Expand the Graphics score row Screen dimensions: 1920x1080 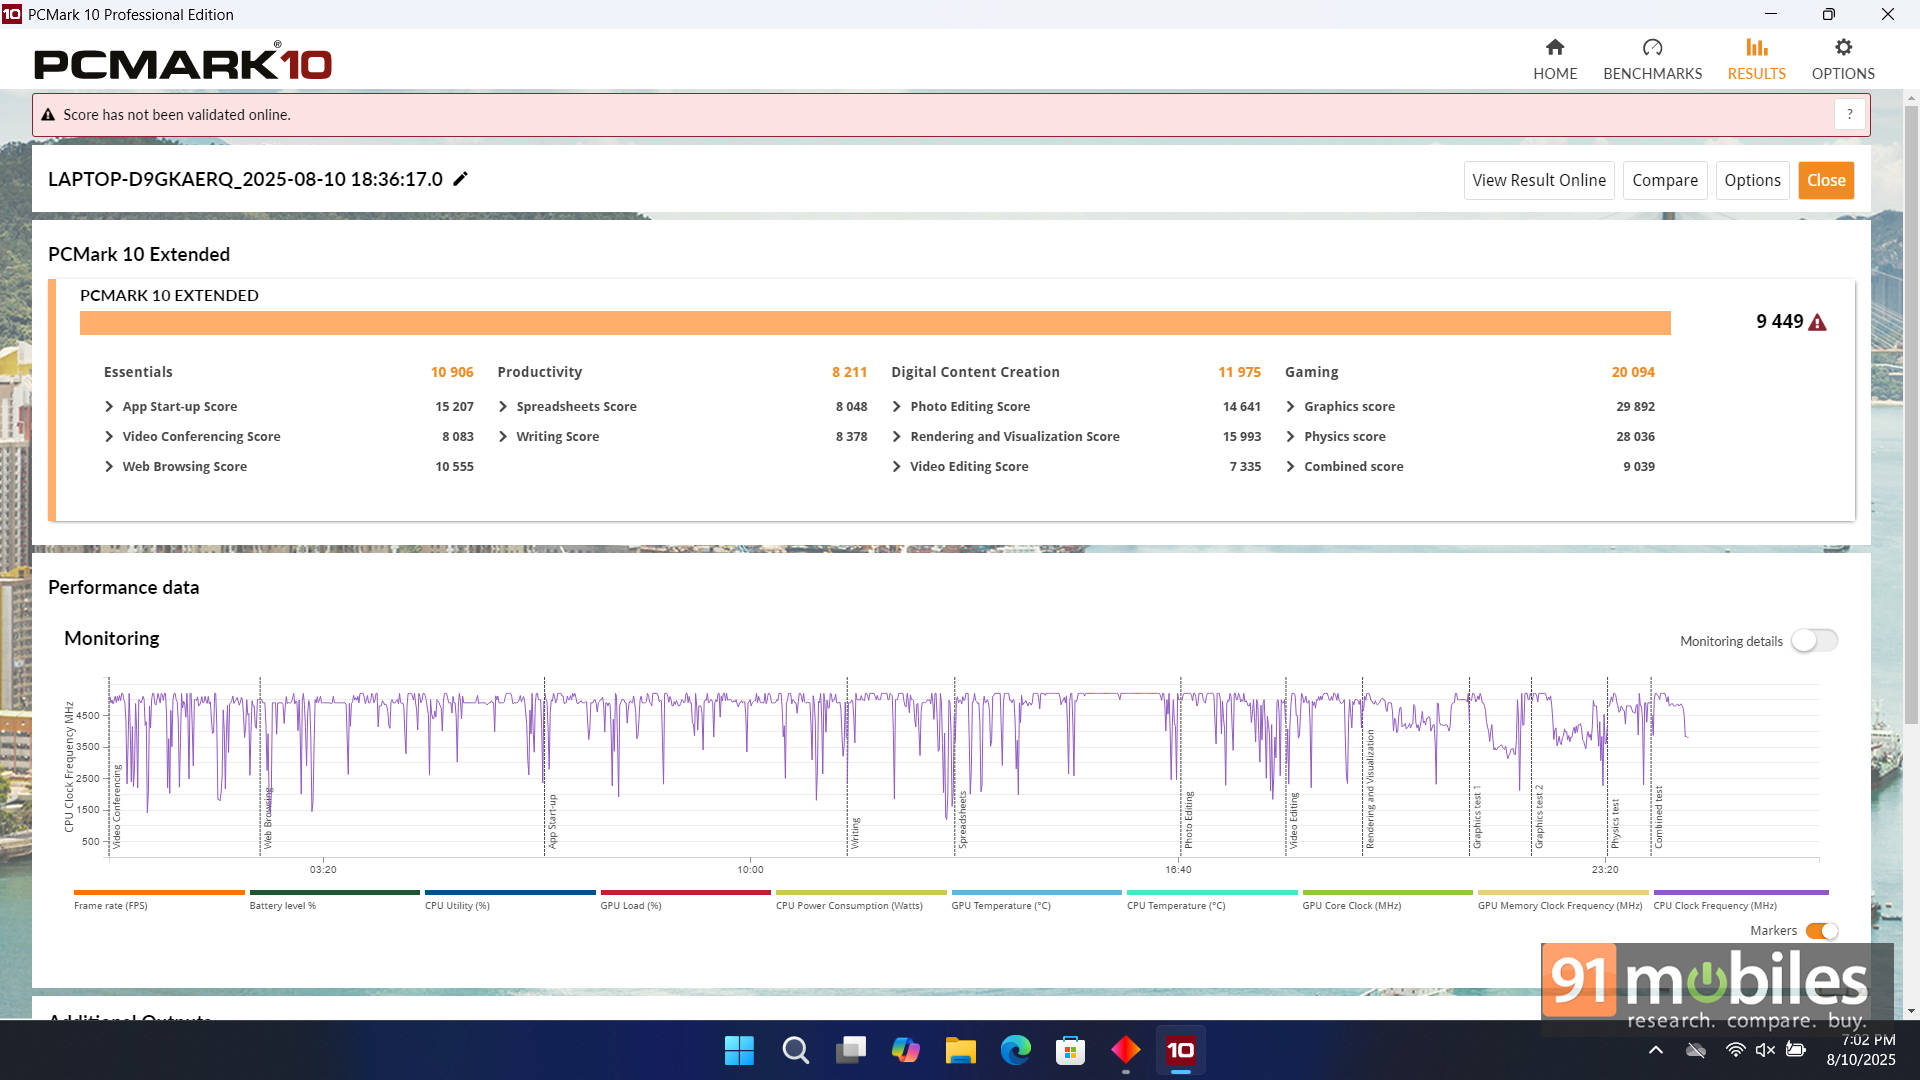pyautogui.click(x=1290, y=407)
